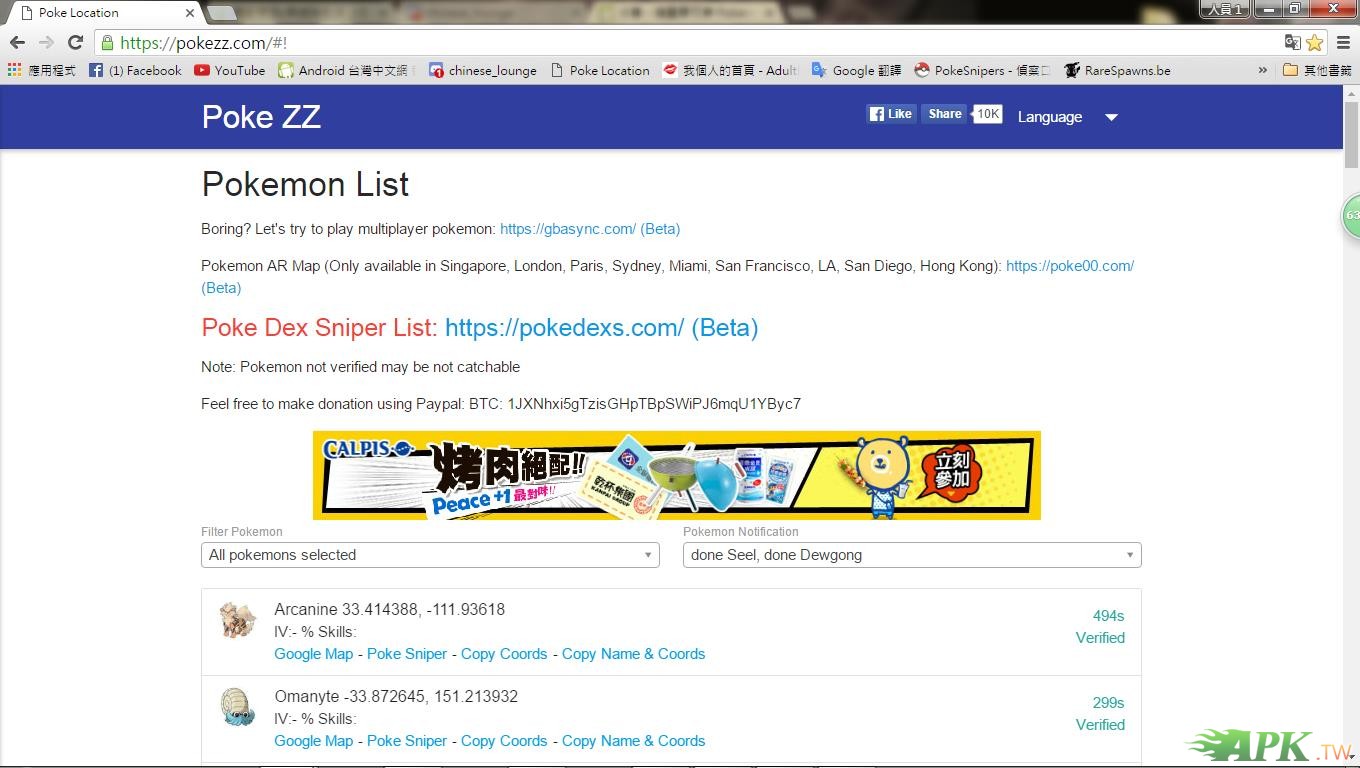1360x768 pixels.
Task: Click the Omanyte coordinates text
Action: tap(430, 697)
